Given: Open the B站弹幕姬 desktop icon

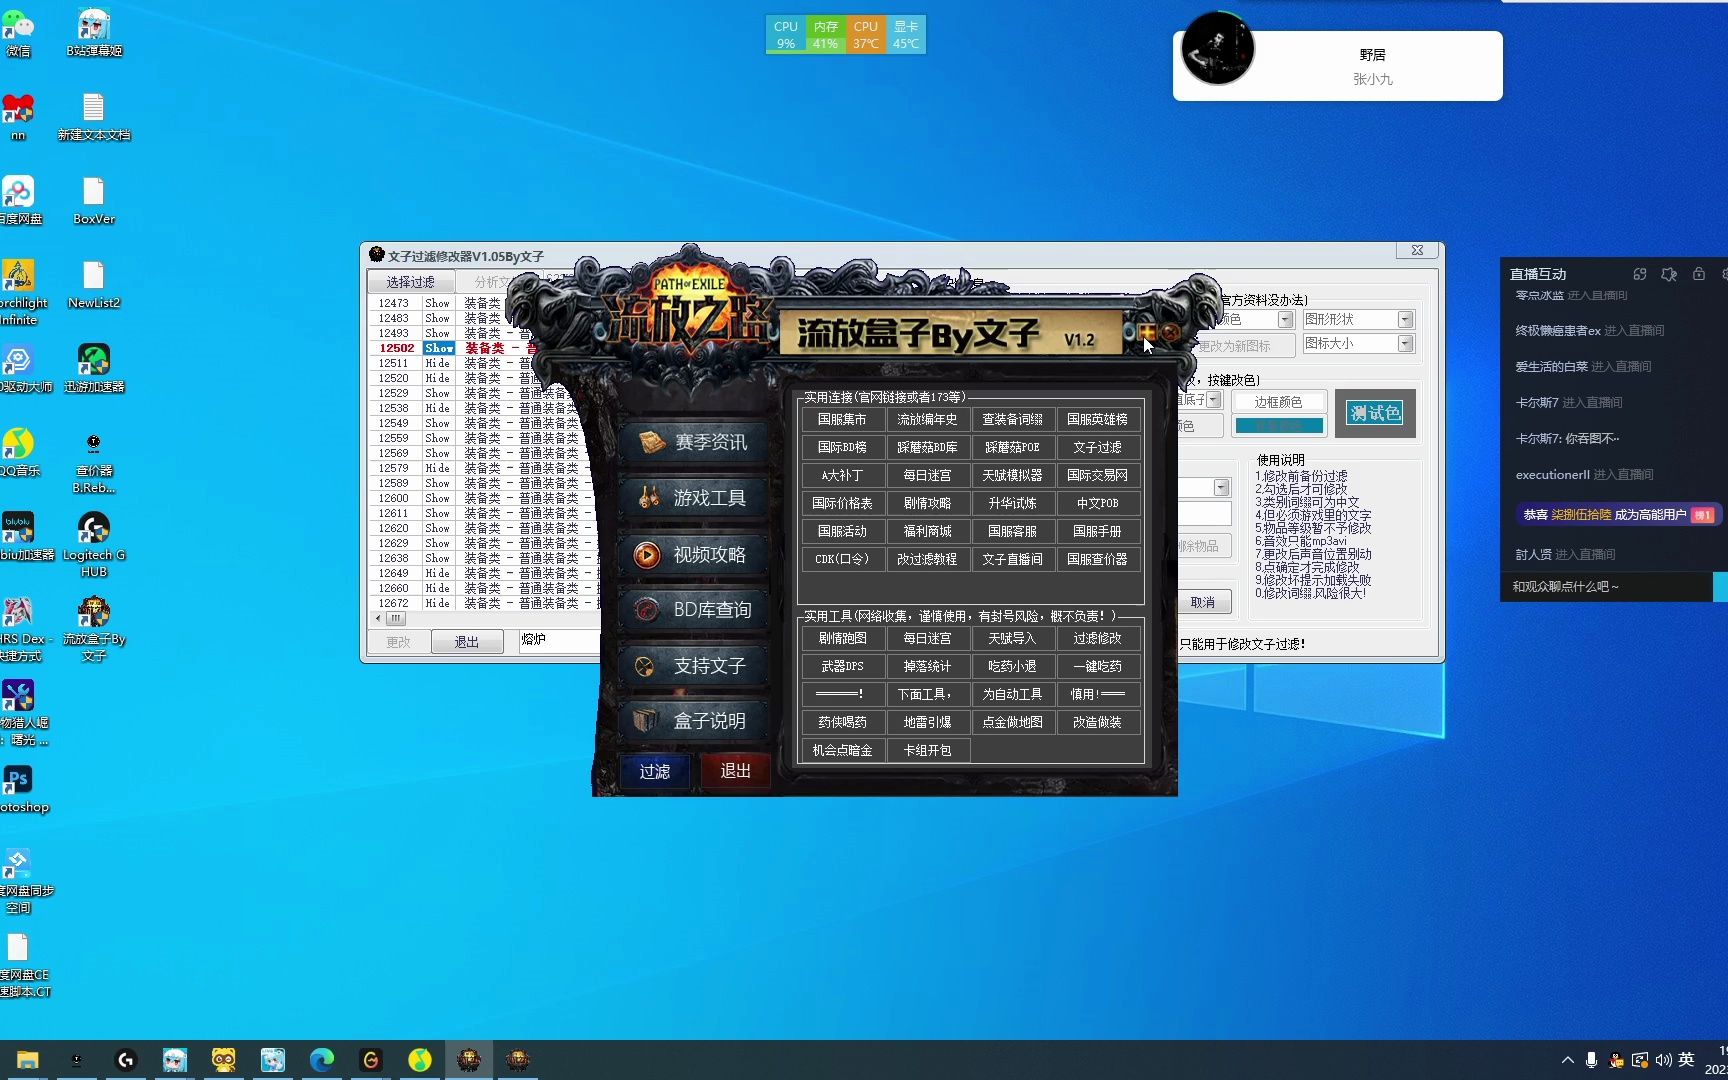Looking at the screenshot, I should coord(94,33).
